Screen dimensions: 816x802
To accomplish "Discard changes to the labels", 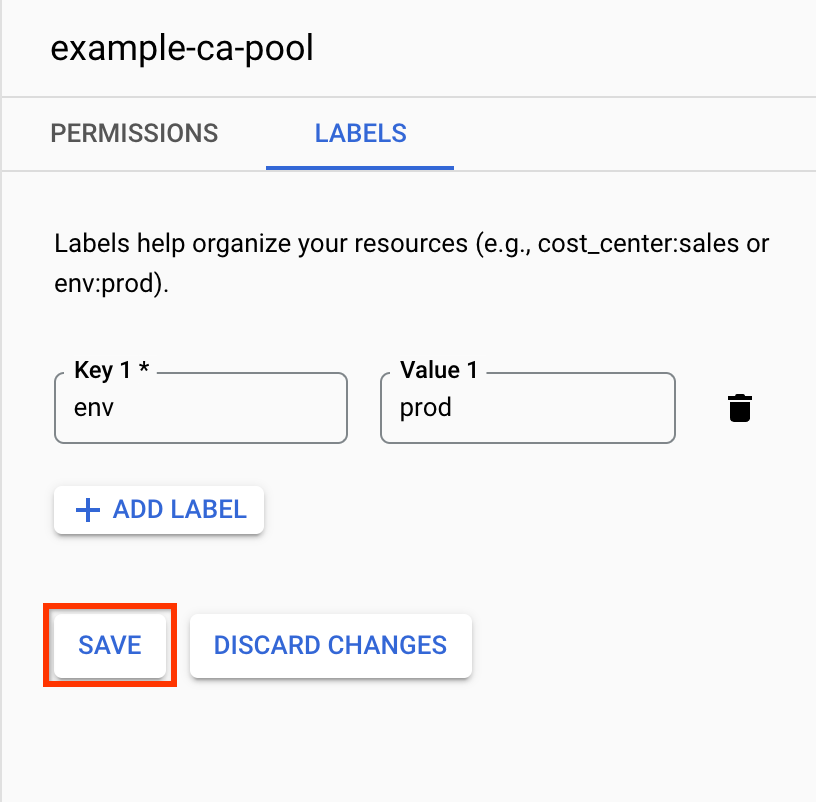I will coord(330,645).
